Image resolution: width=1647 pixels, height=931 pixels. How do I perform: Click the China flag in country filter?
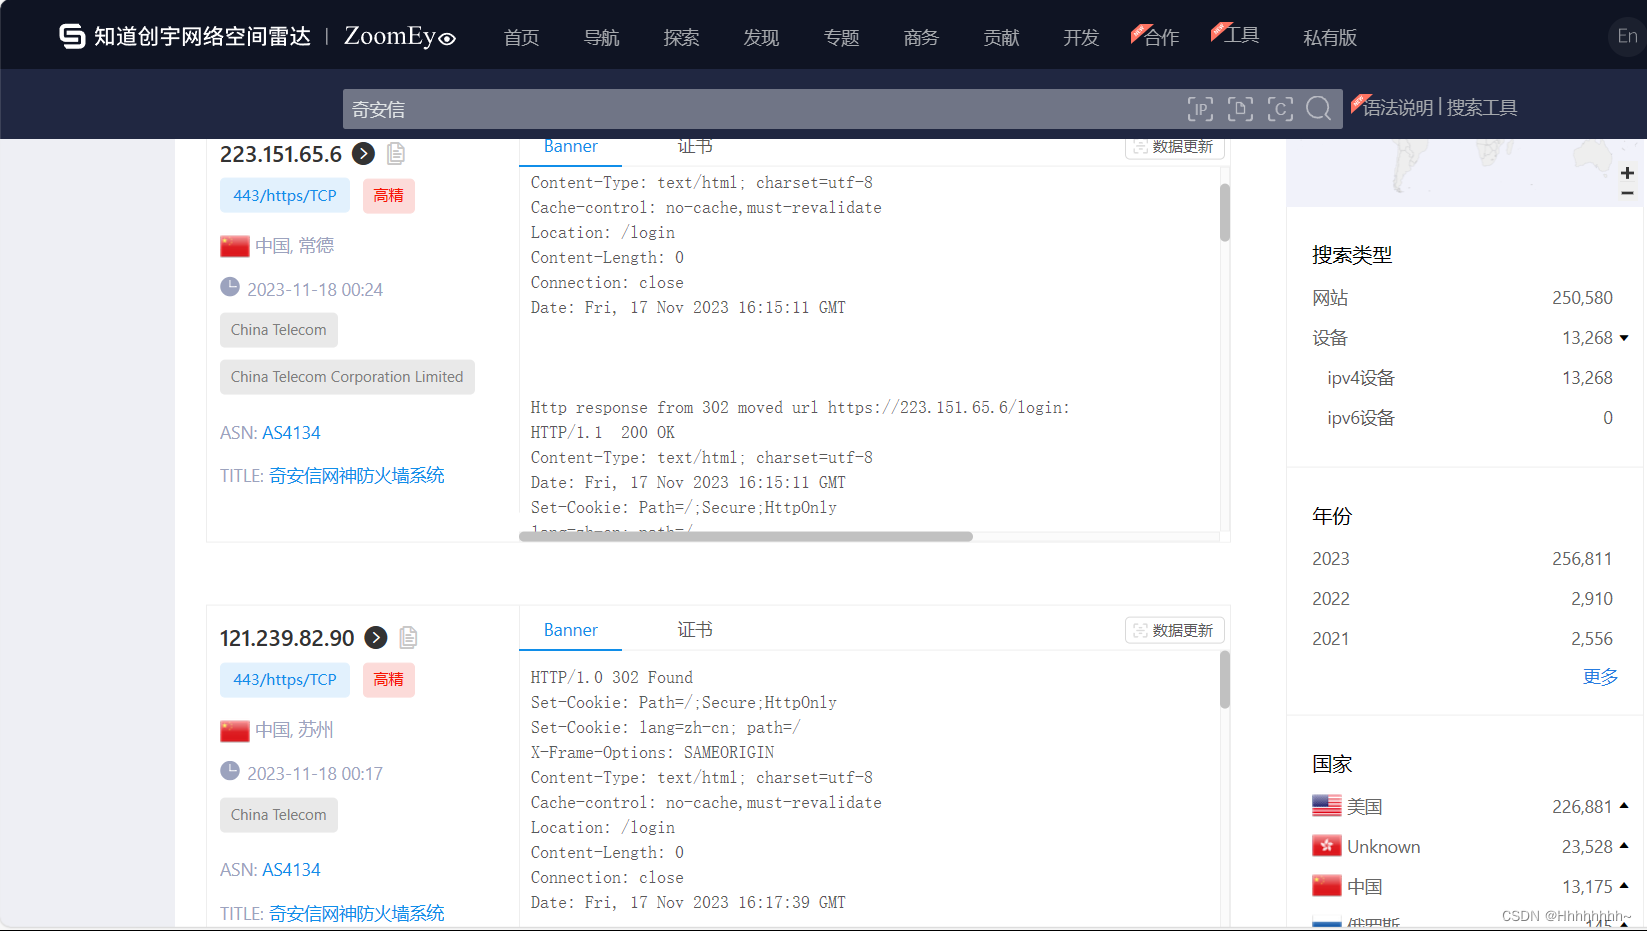[x=1327, y=886]
